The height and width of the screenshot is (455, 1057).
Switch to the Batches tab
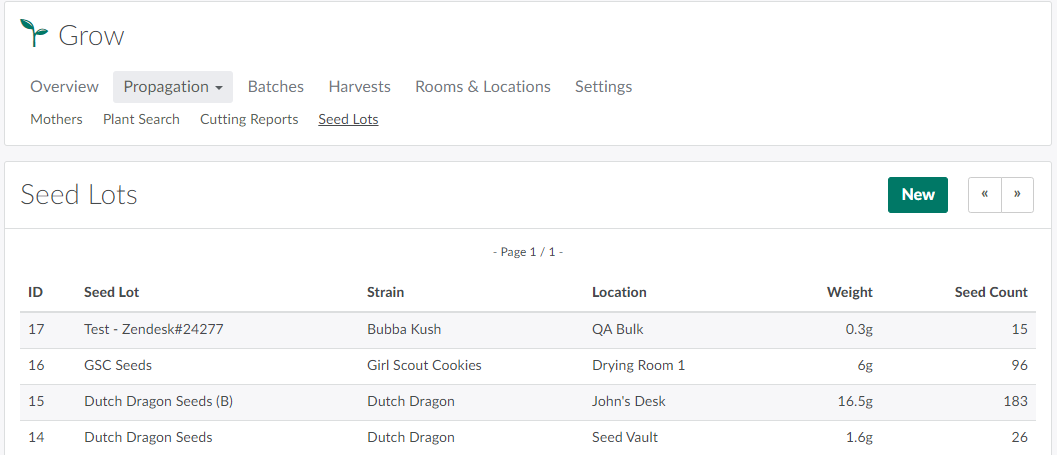coord(276,87)
